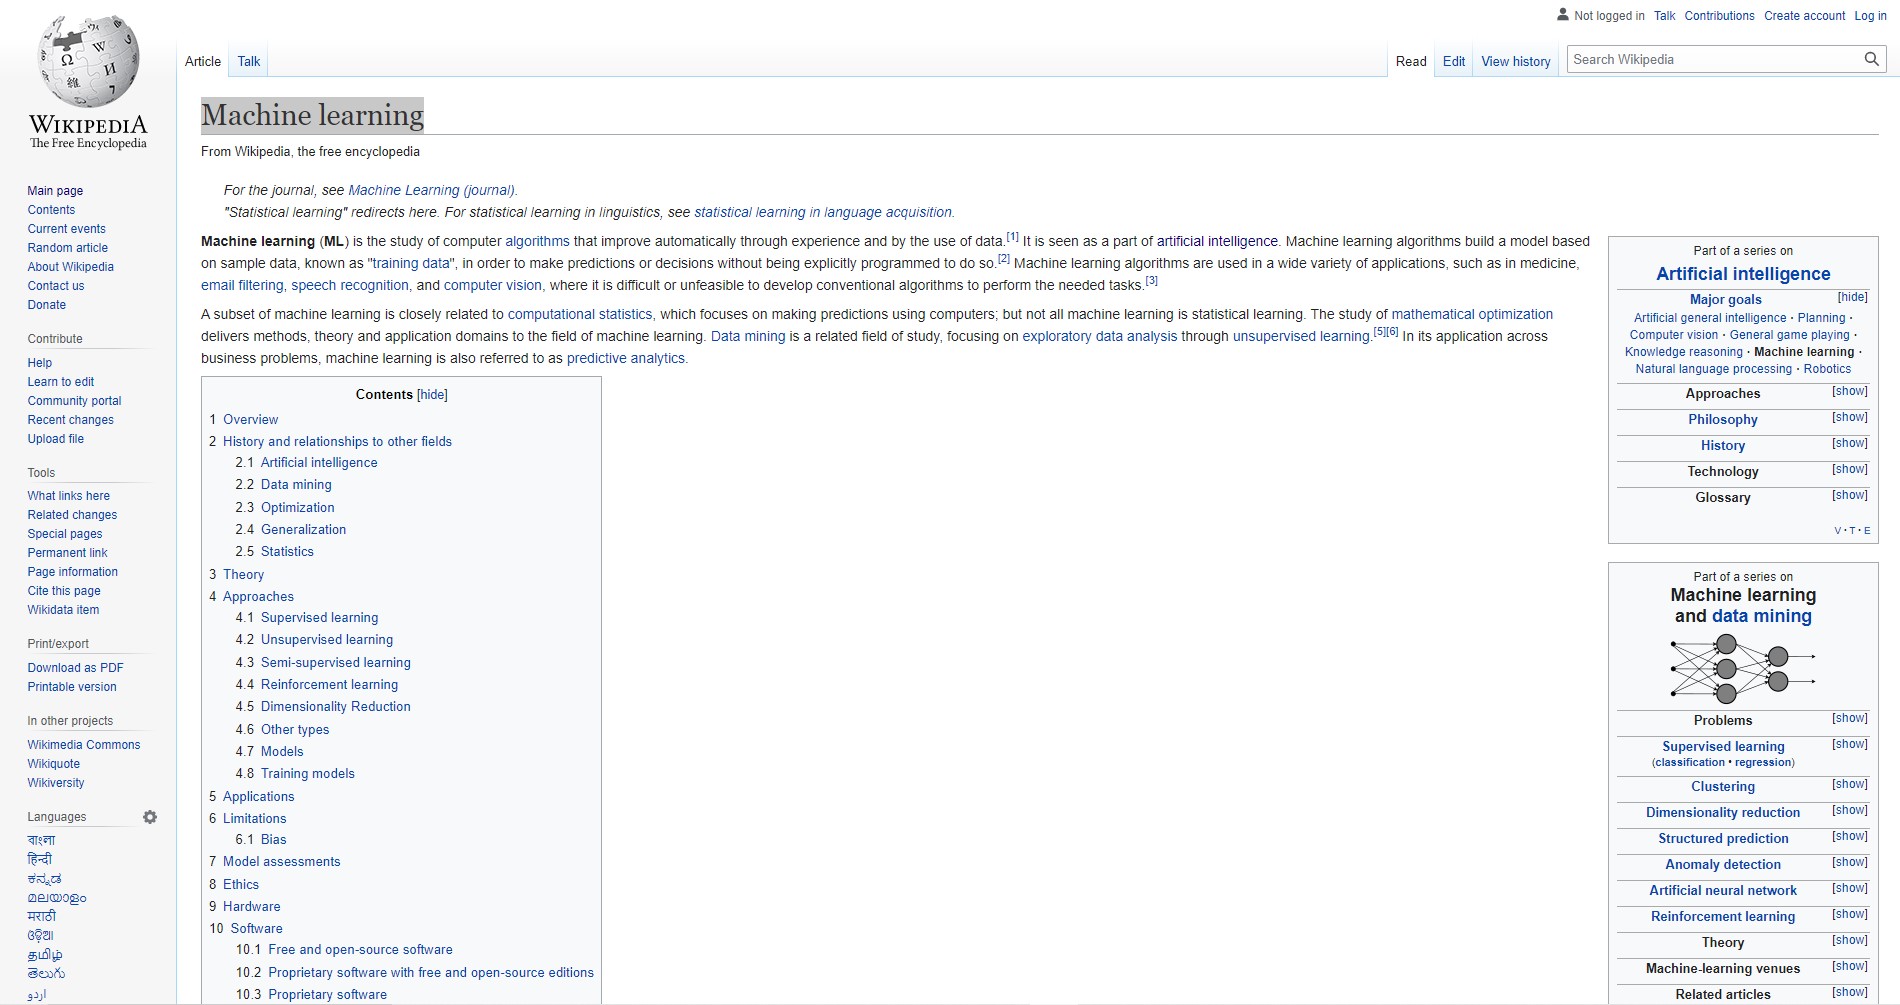Open the language settings gear icon

[150, 817]
